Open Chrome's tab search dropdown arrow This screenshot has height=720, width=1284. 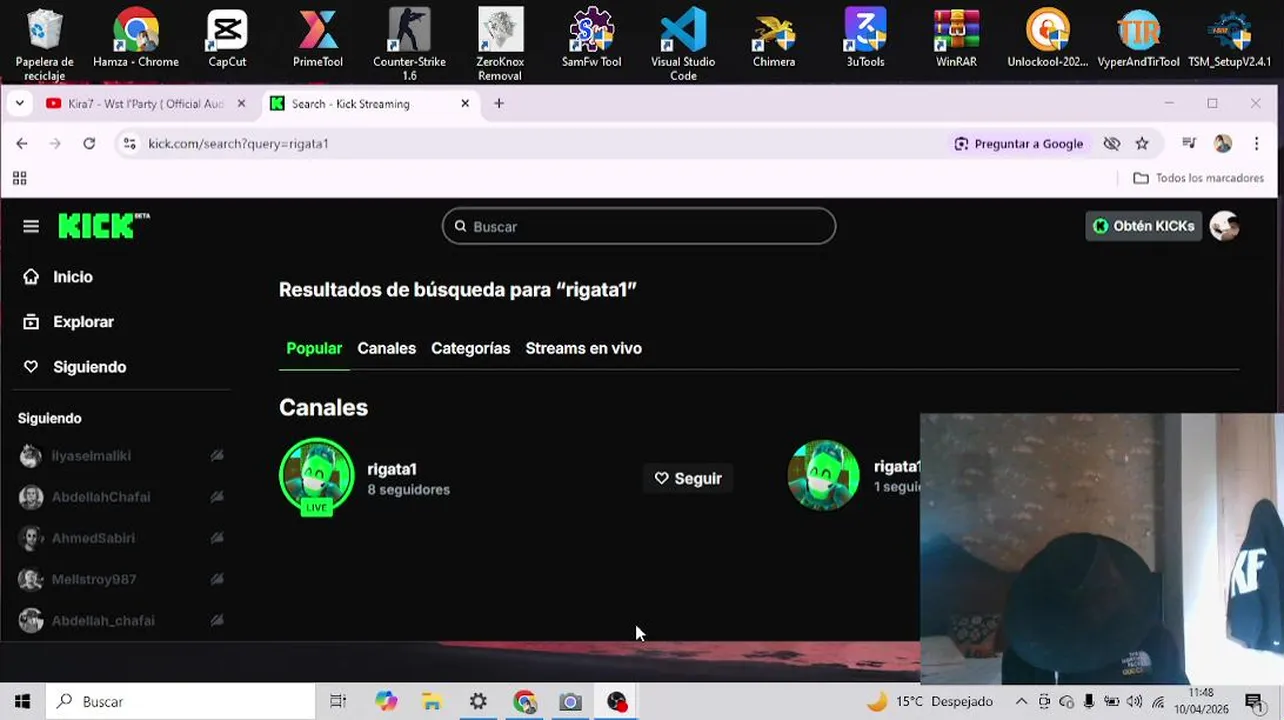(x=19, y=103)
